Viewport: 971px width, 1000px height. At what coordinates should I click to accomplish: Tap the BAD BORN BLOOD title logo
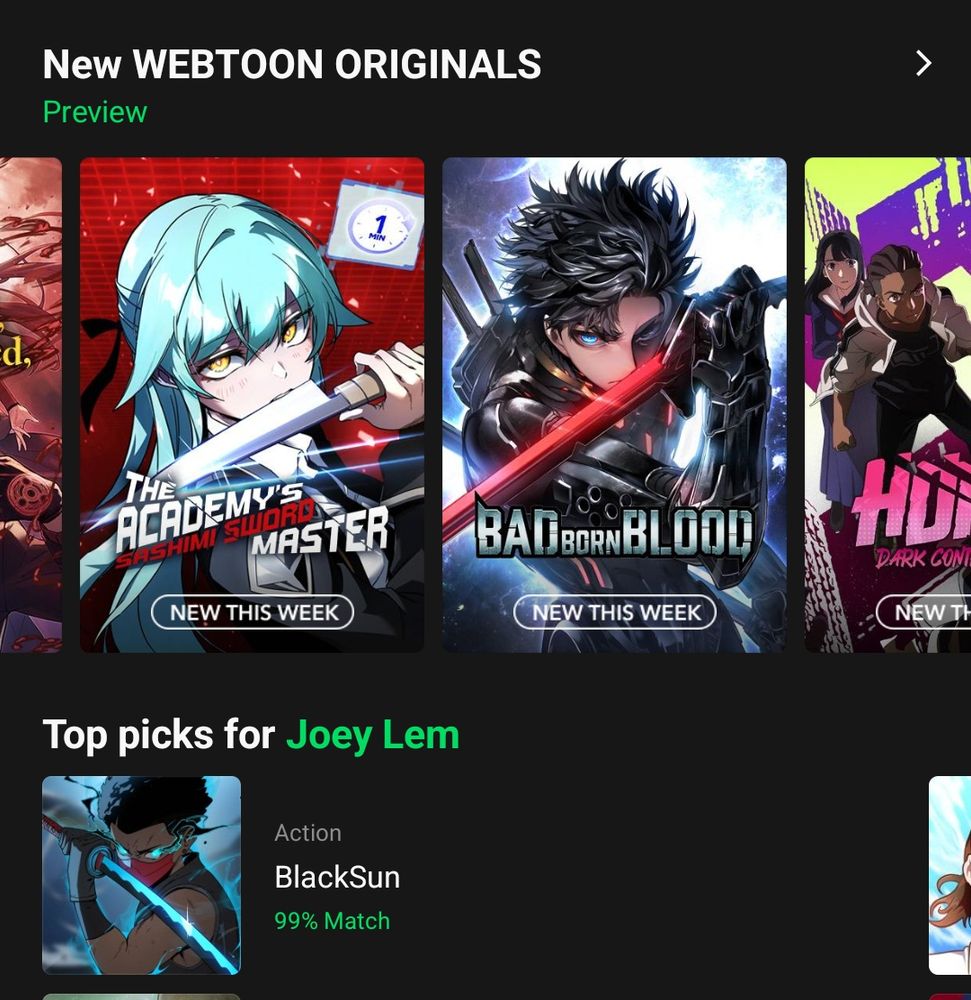[615, 531]
